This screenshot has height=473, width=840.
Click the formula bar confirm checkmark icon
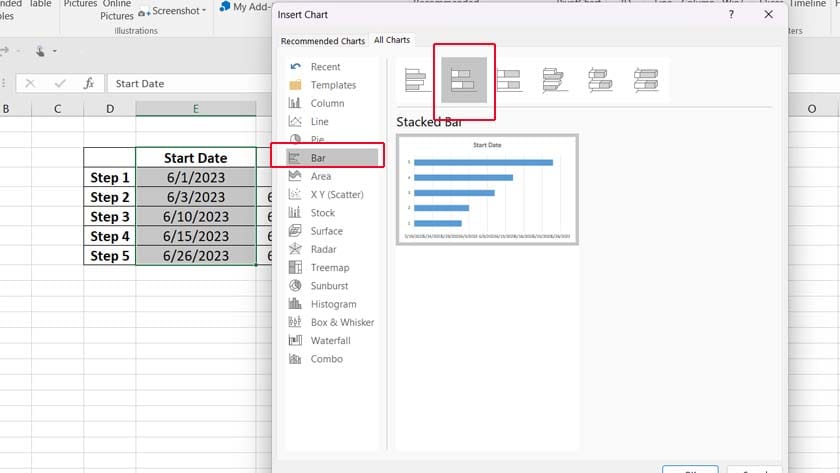click(x=60, y=83)
